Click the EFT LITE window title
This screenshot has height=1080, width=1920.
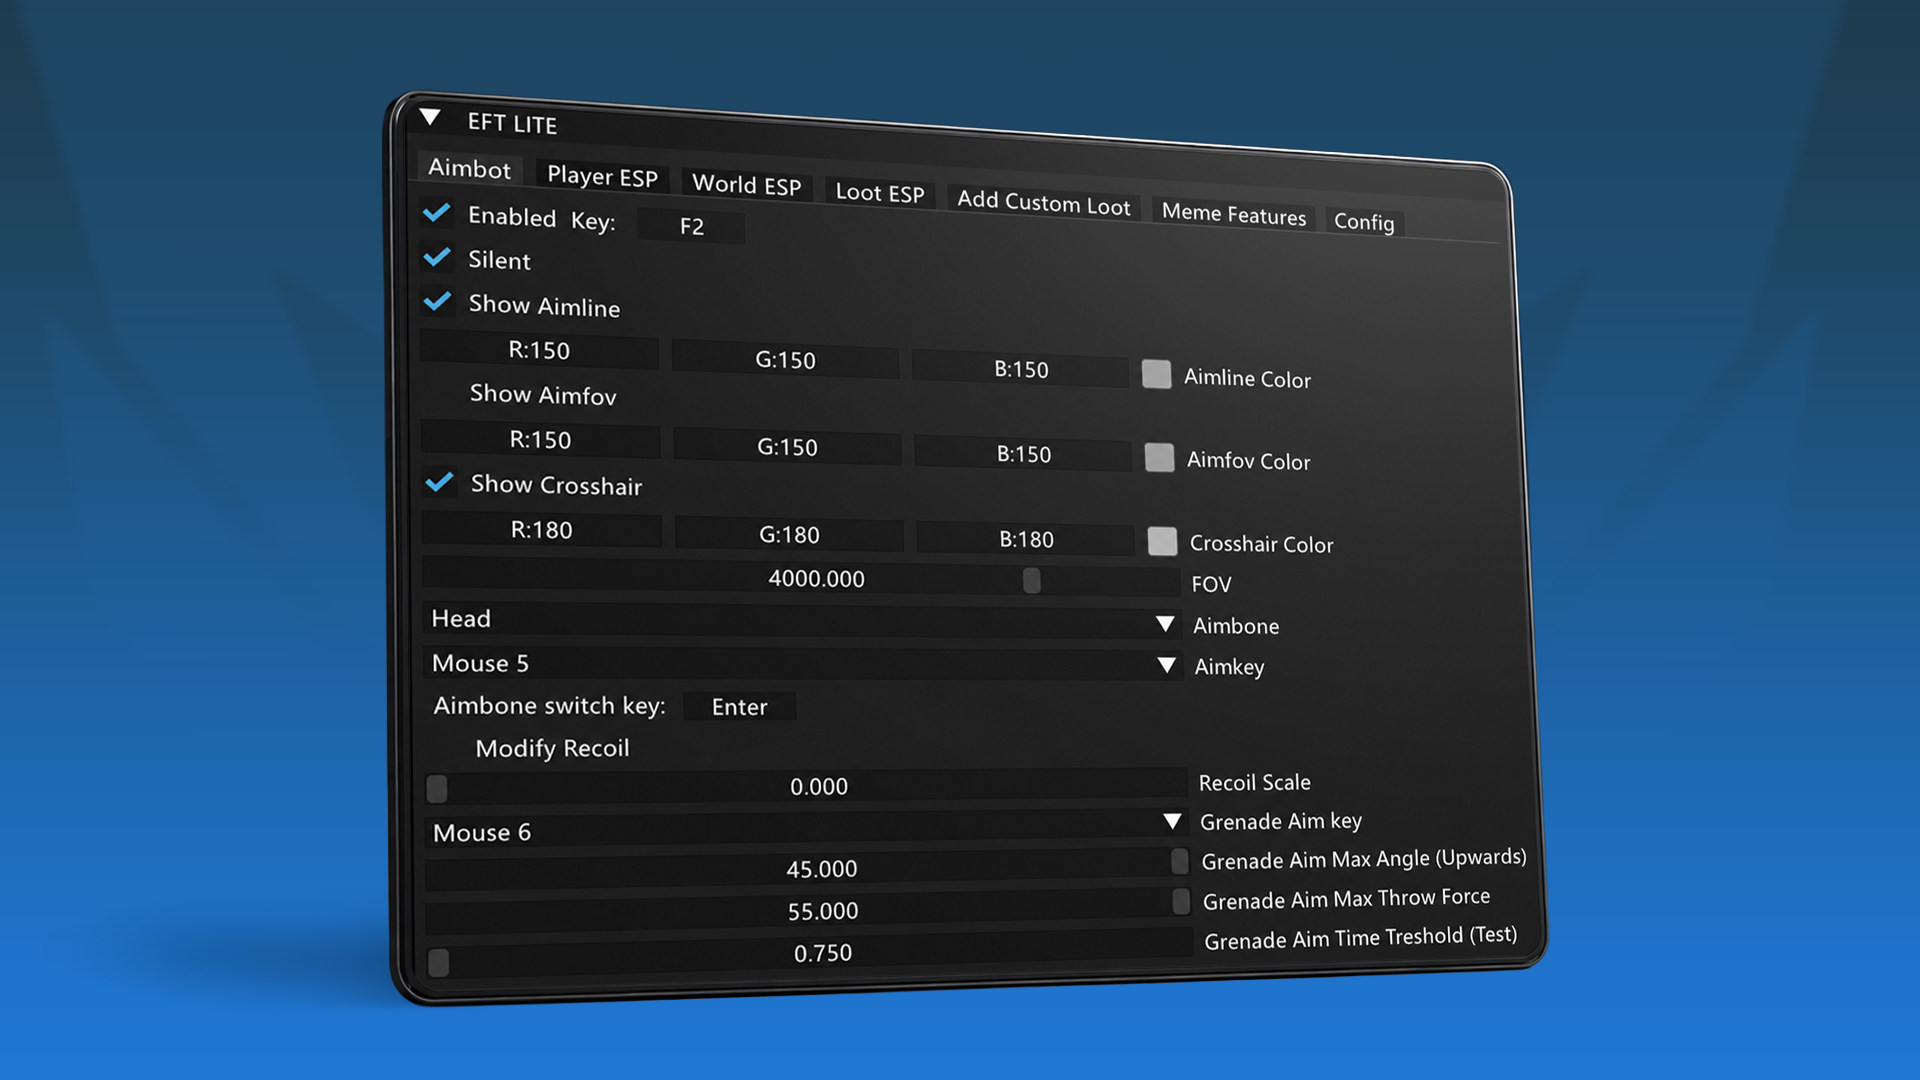point(512,124)
